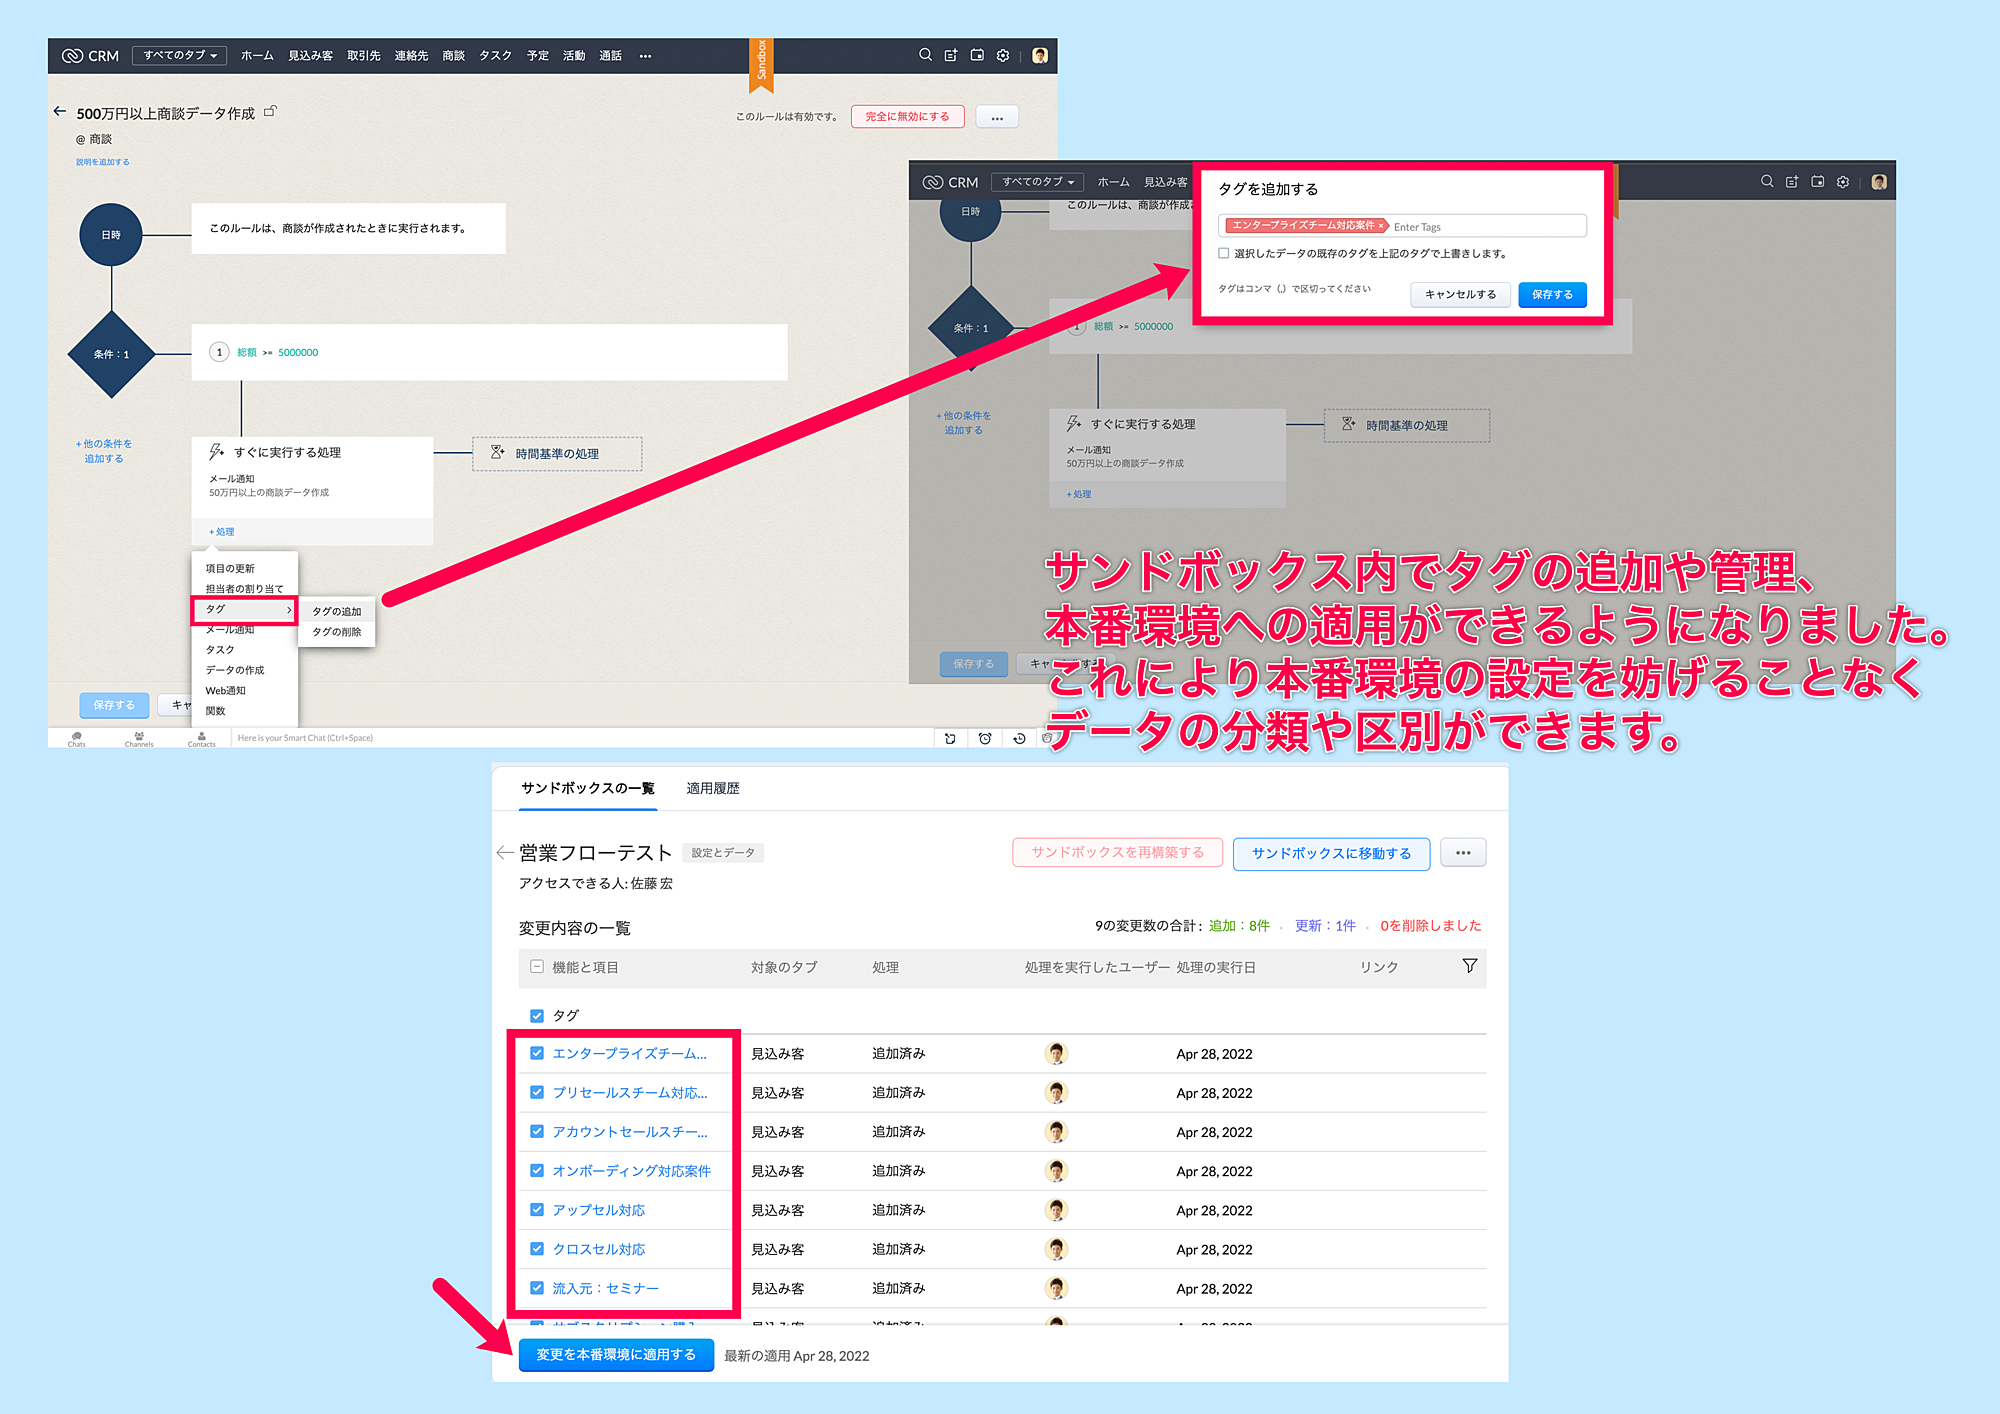Select タグの追加 from submenu
This screenshot has width=2000, height=1414.
337,611
